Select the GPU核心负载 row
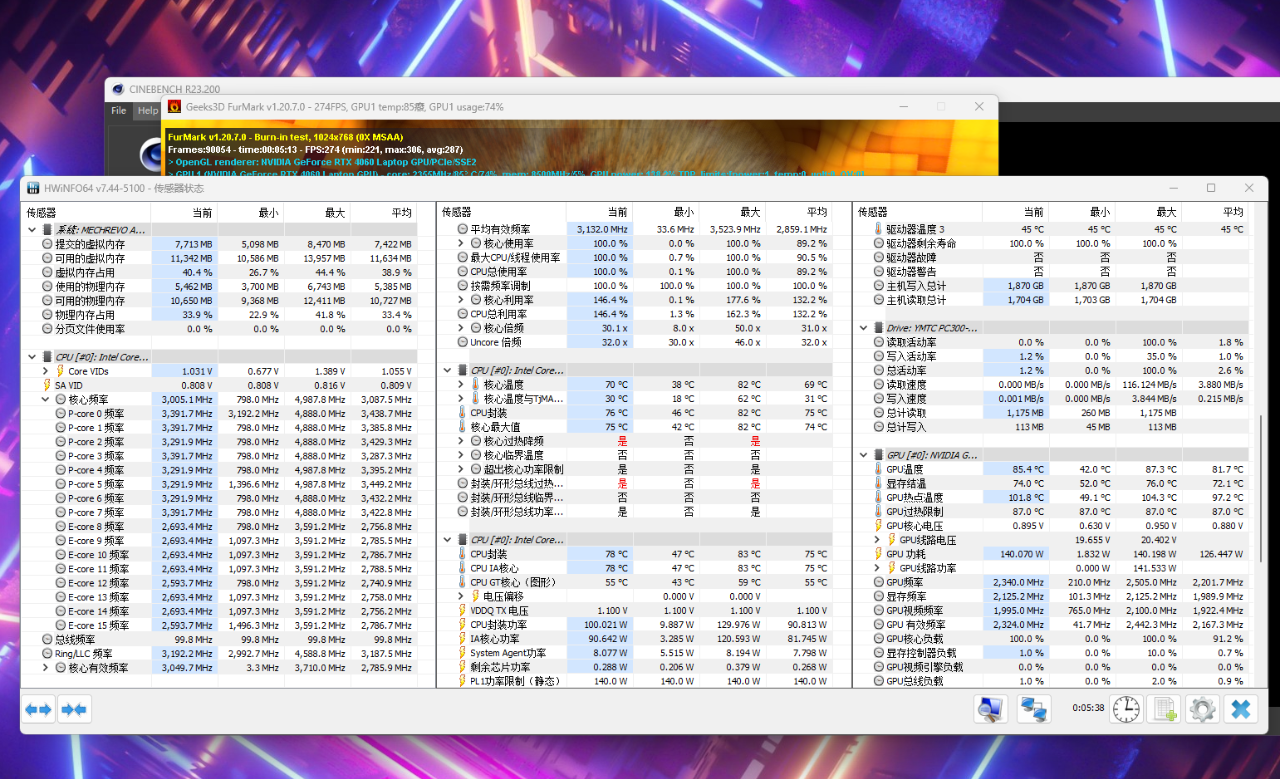The width and height of the screenshot is (1280, 779). point(1050,639)
